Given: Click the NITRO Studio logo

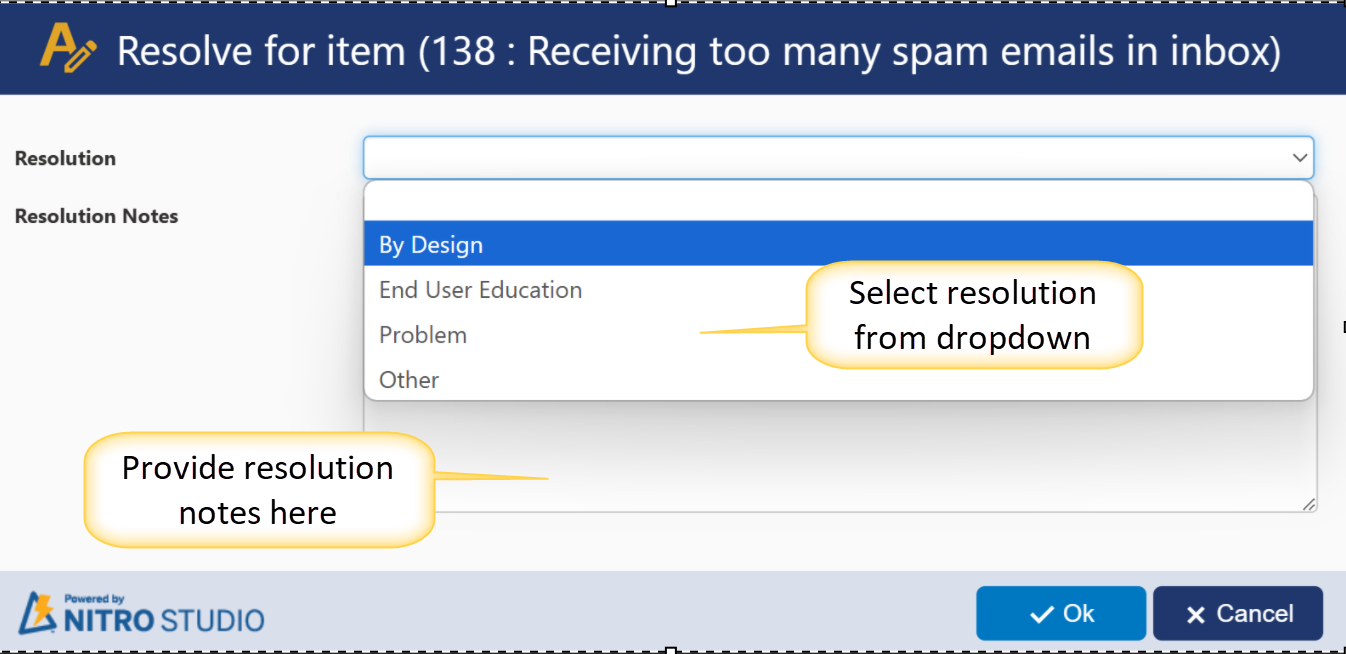Looking at the screenshot, I should [x=141, y=613].
